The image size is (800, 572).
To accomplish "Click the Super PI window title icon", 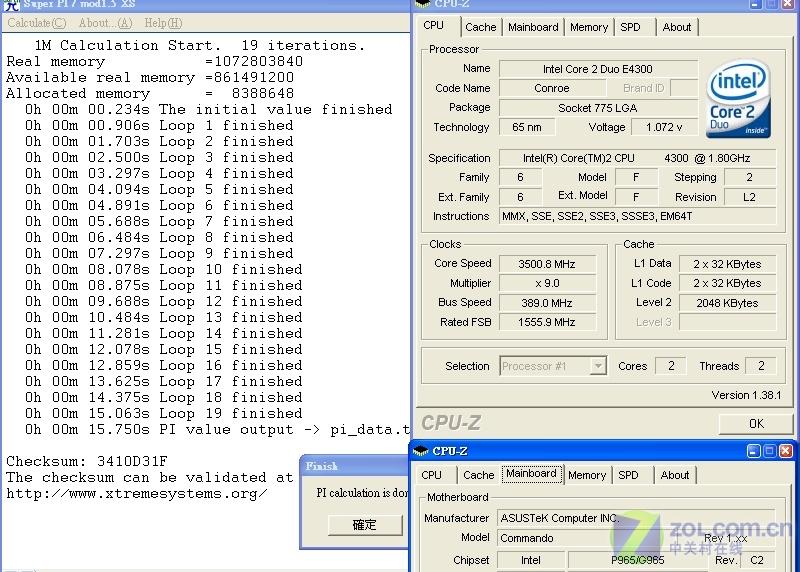I will coord(11,5).
